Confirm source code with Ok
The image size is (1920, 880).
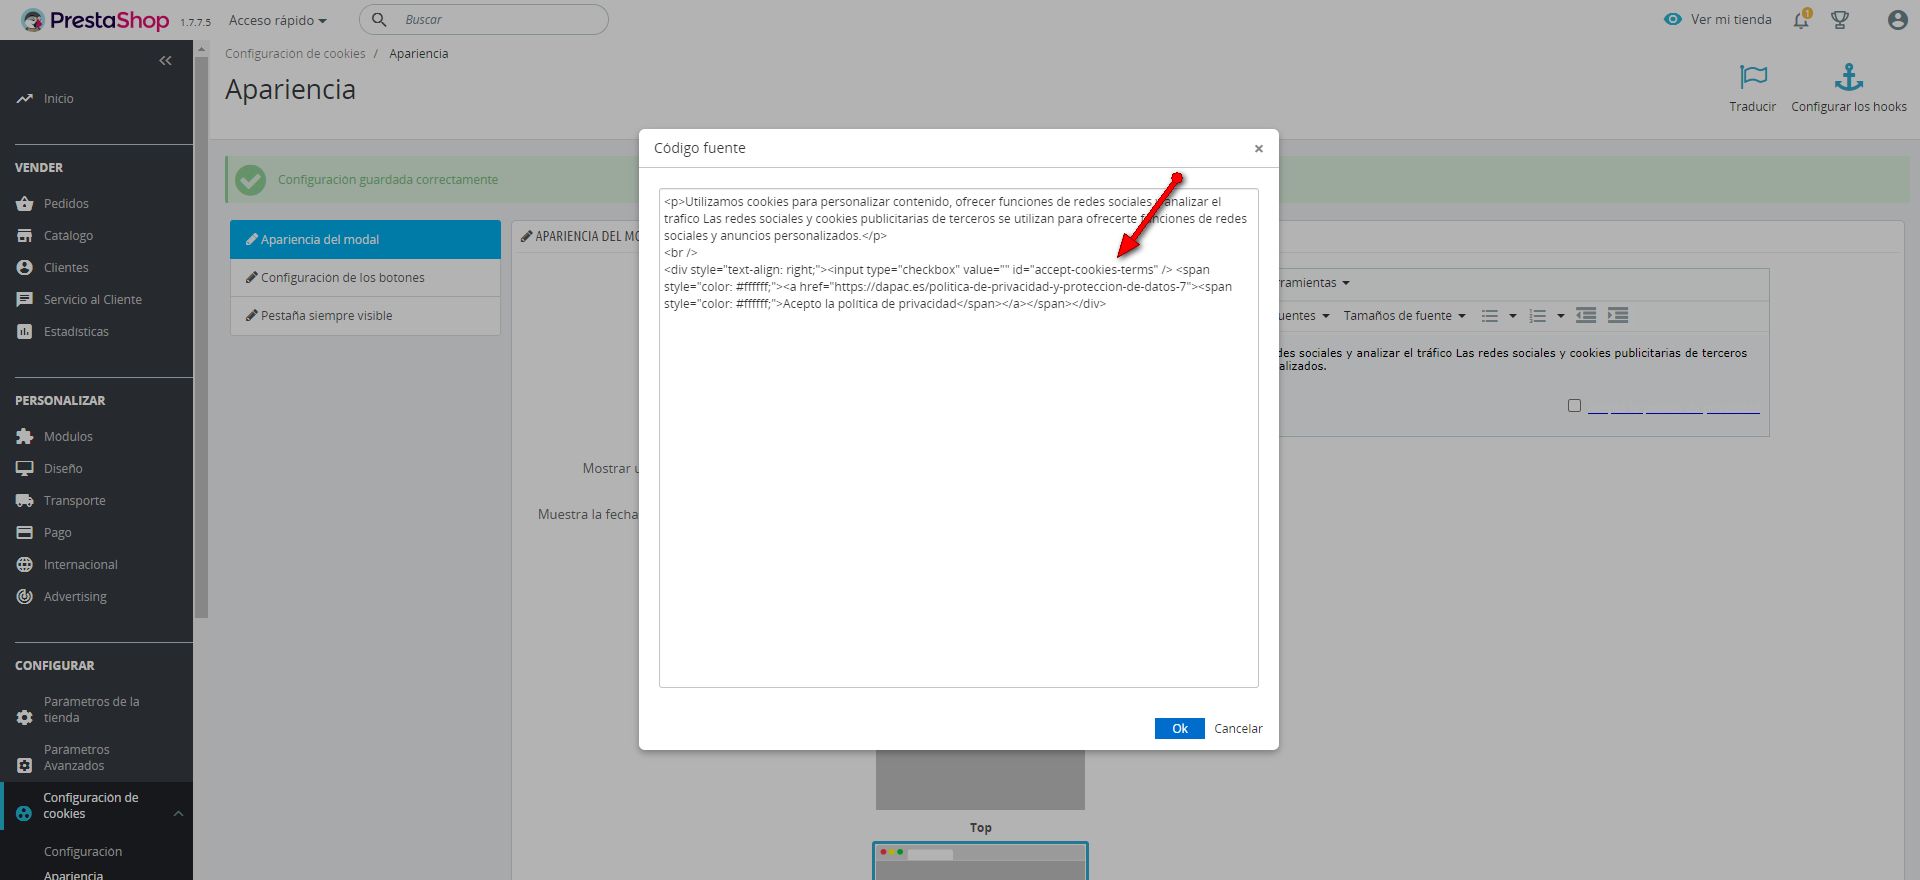click(1179, 729)
